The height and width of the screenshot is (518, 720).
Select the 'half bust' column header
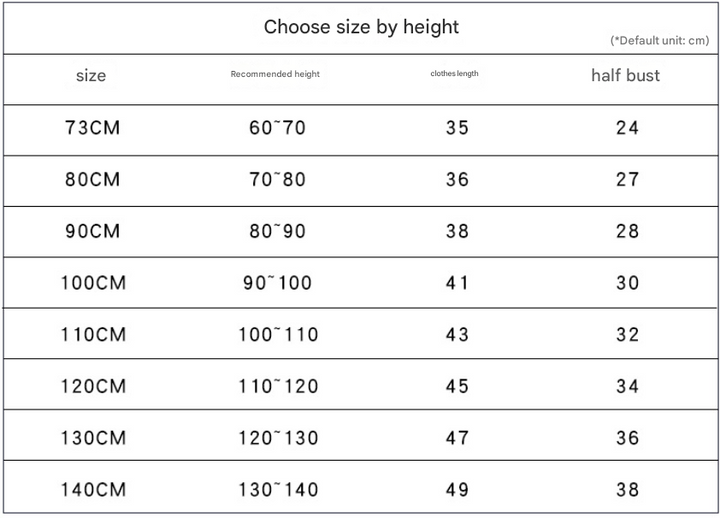(625, 75)
